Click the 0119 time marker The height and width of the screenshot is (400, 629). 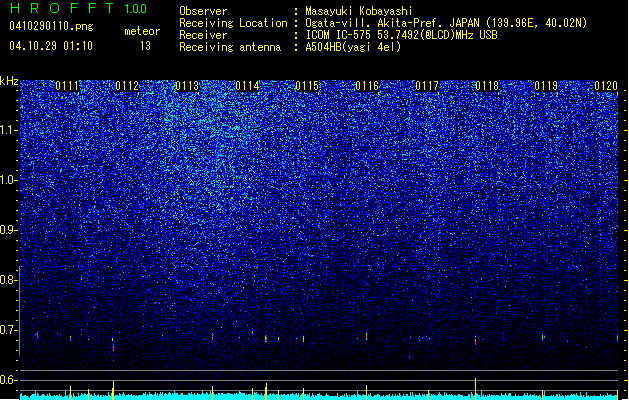[546, 86]
